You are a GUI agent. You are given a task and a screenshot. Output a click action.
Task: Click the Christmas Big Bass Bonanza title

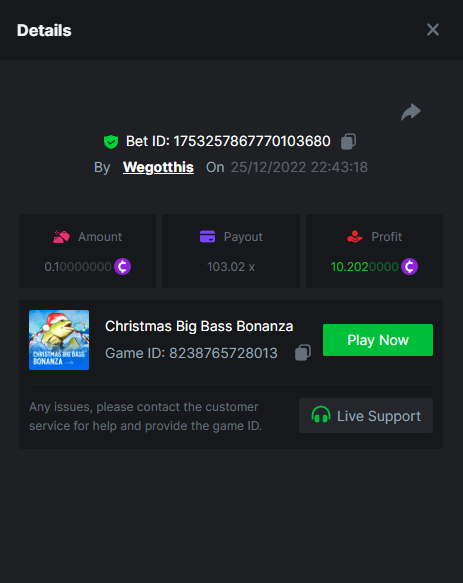pos(199,326)
